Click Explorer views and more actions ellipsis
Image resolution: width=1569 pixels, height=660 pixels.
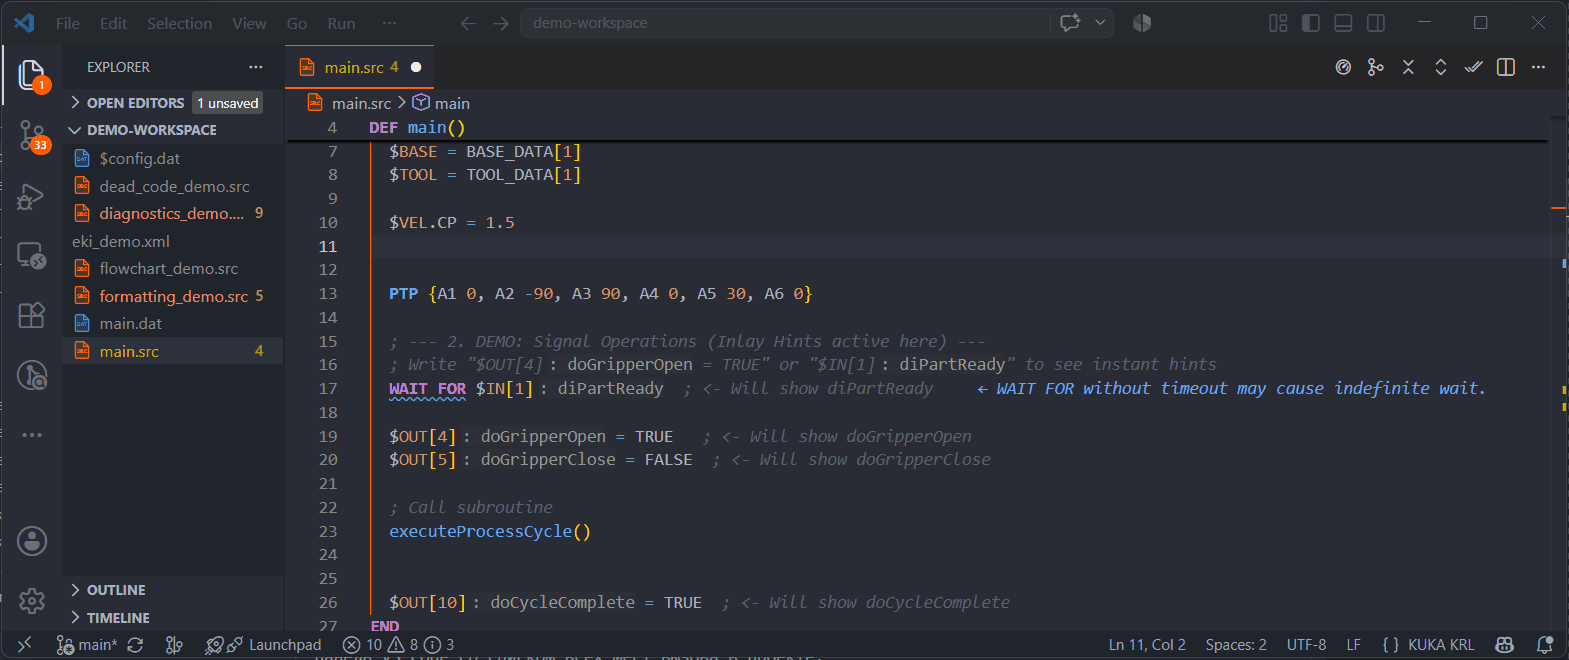(x=256, y=67)
